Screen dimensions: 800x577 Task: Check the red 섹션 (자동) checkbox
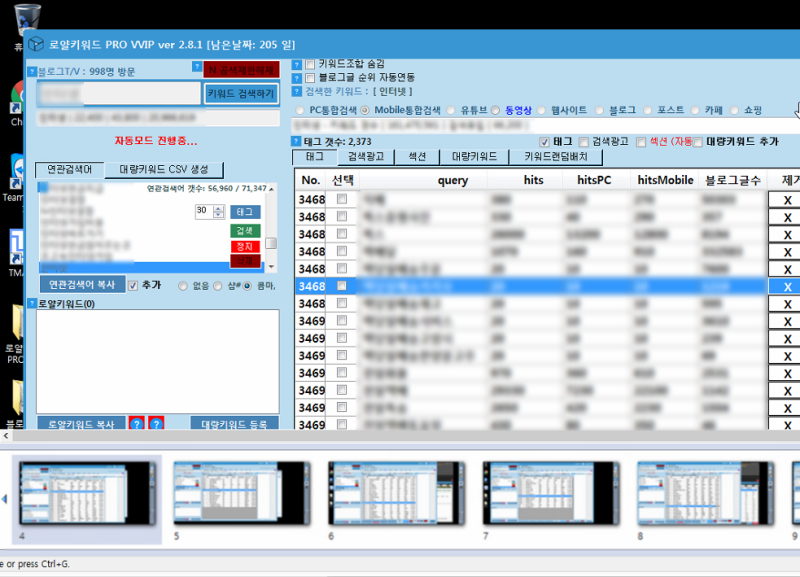pos(641,142)
